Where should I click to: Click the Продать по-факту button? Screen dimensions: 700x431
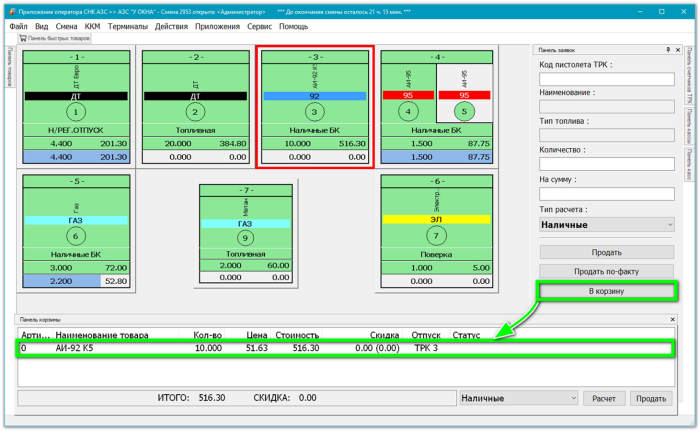(x=606, y=271)
